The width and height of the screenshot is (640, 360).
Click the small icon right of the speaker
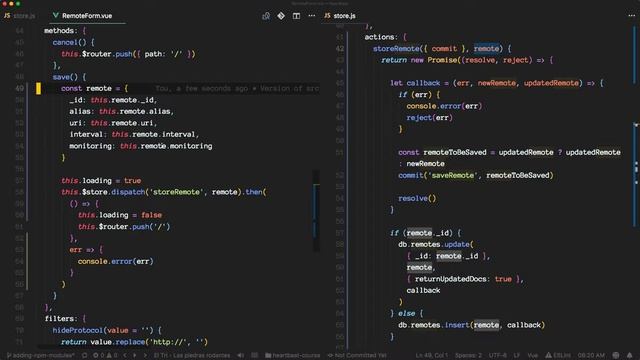[x=254, y=356]
